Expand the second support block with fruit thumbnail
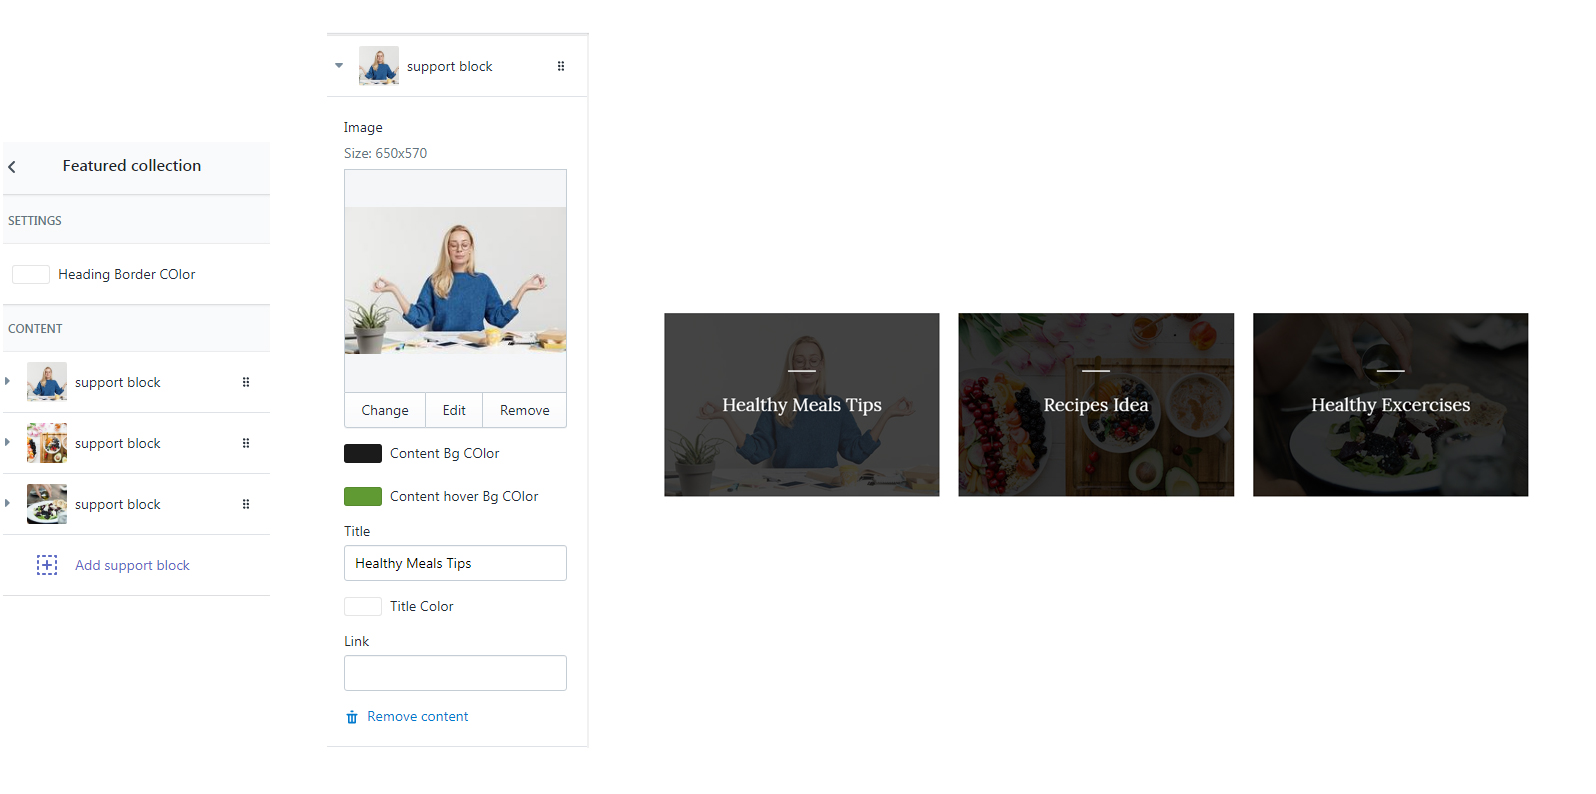Image resolution: width=1596 pixels, height=794 pixels. [8, 442]
